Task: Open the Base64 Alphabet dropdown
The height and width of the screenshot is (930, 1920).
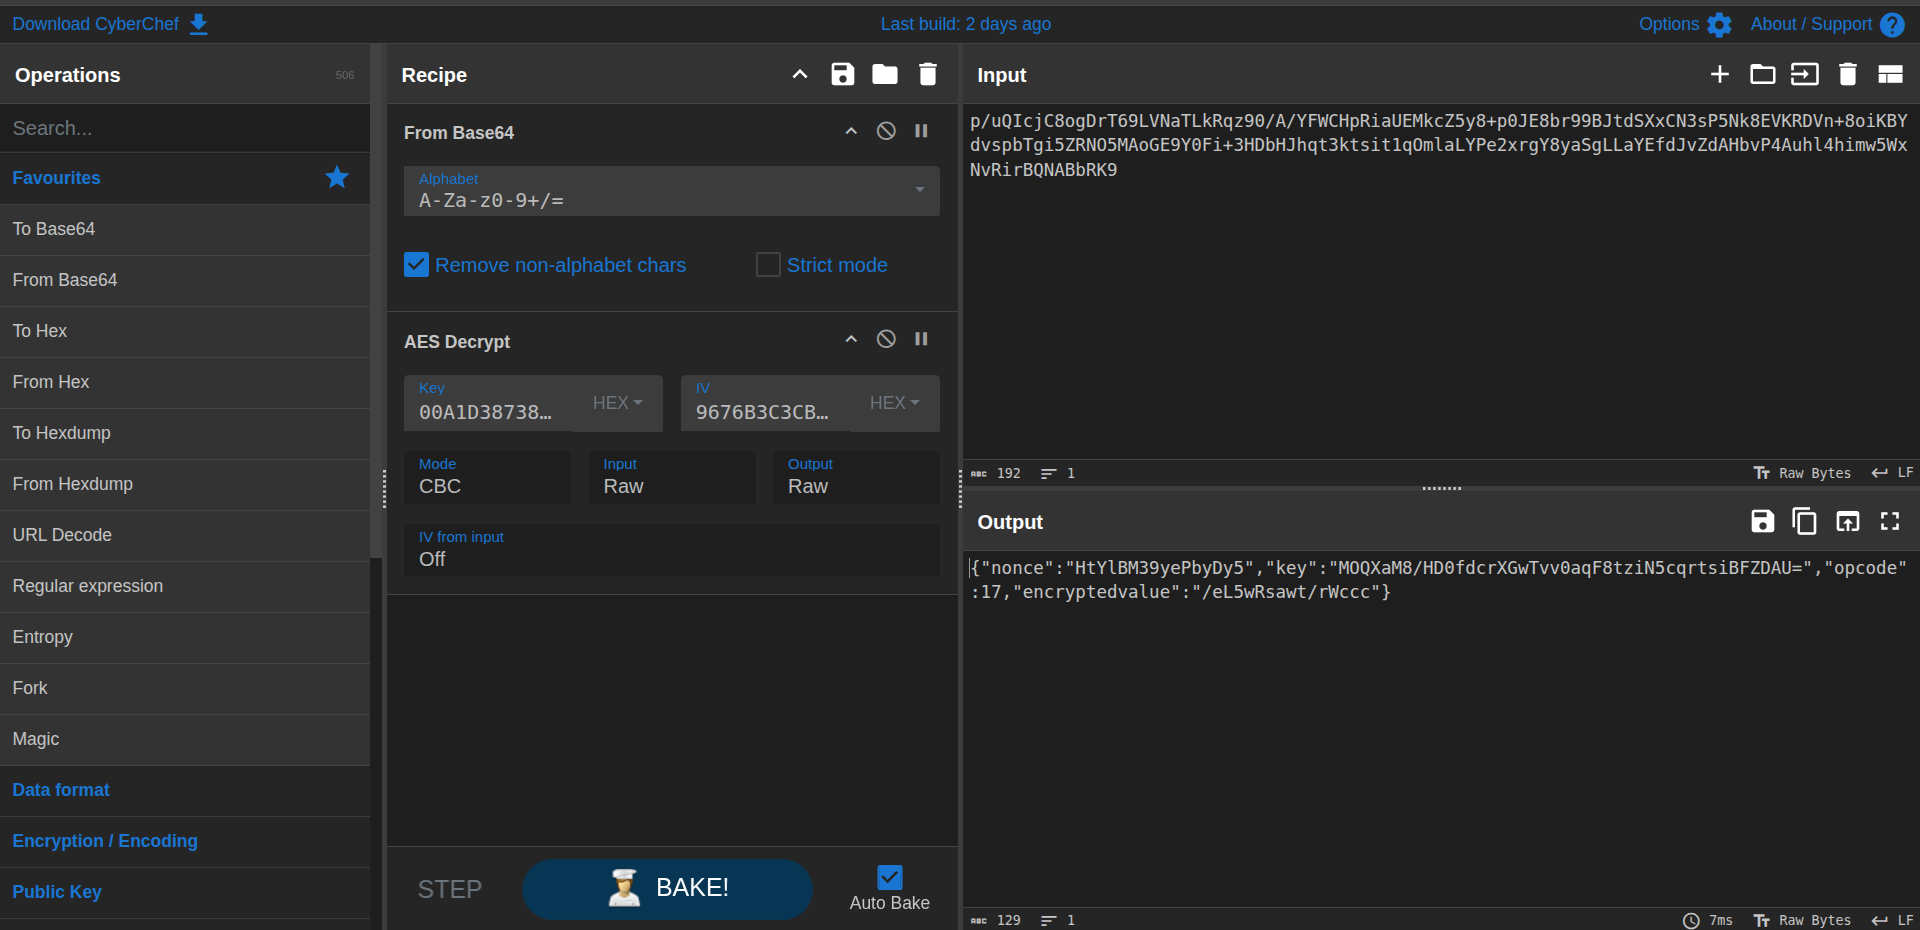Action: pos(671,190)
